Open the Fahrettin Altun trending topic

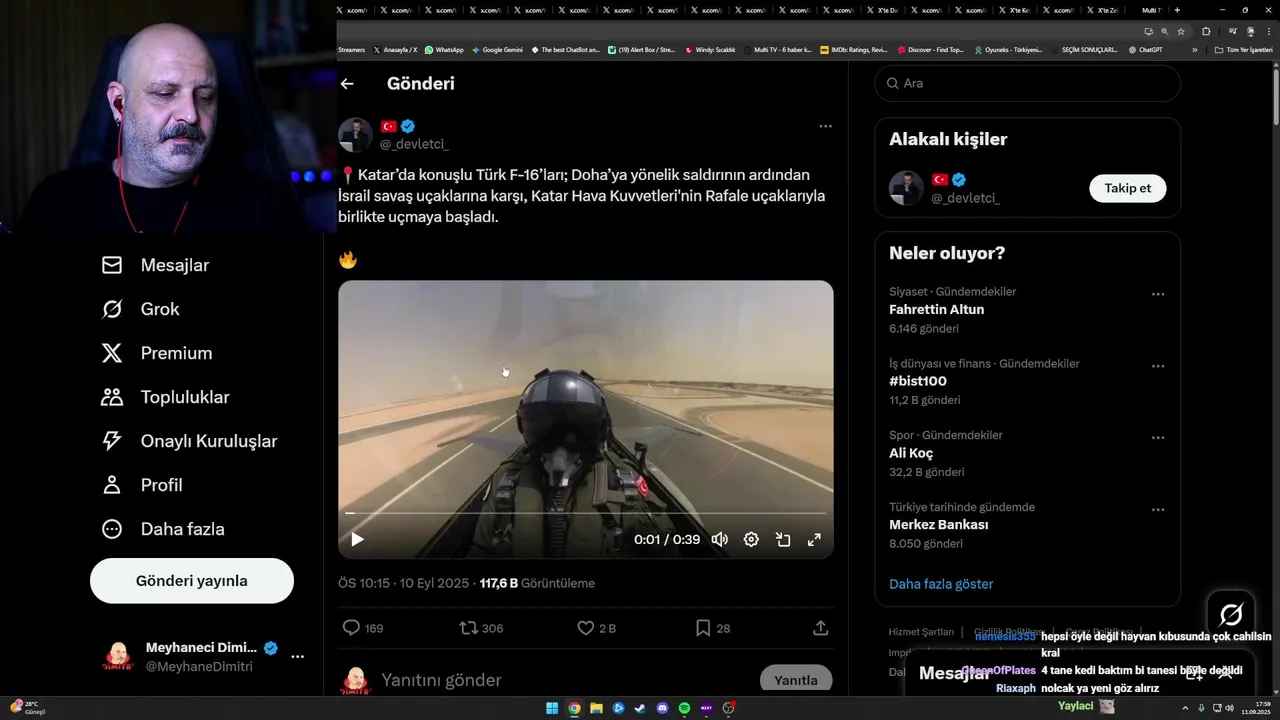[x=936, y=310]
